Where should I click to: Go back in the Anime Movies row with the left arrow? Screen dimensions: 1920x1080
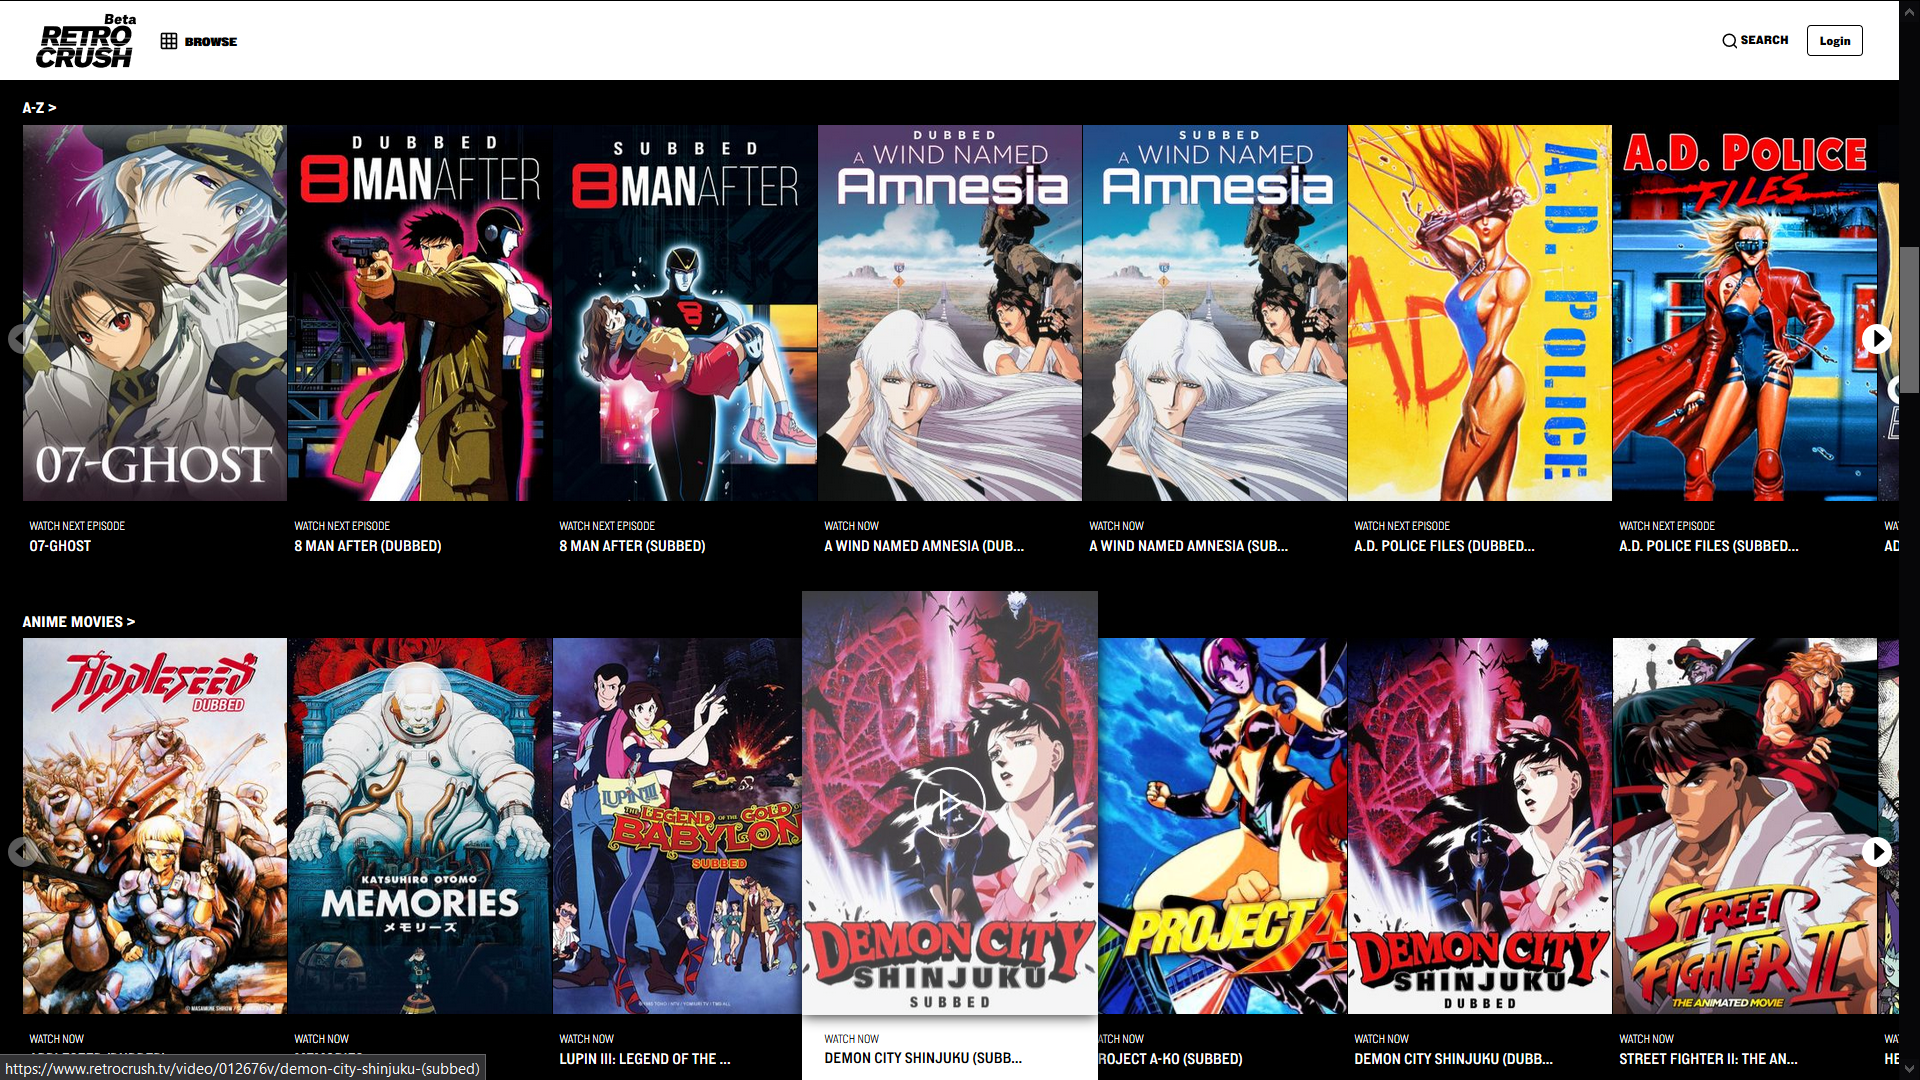[23, 851]
